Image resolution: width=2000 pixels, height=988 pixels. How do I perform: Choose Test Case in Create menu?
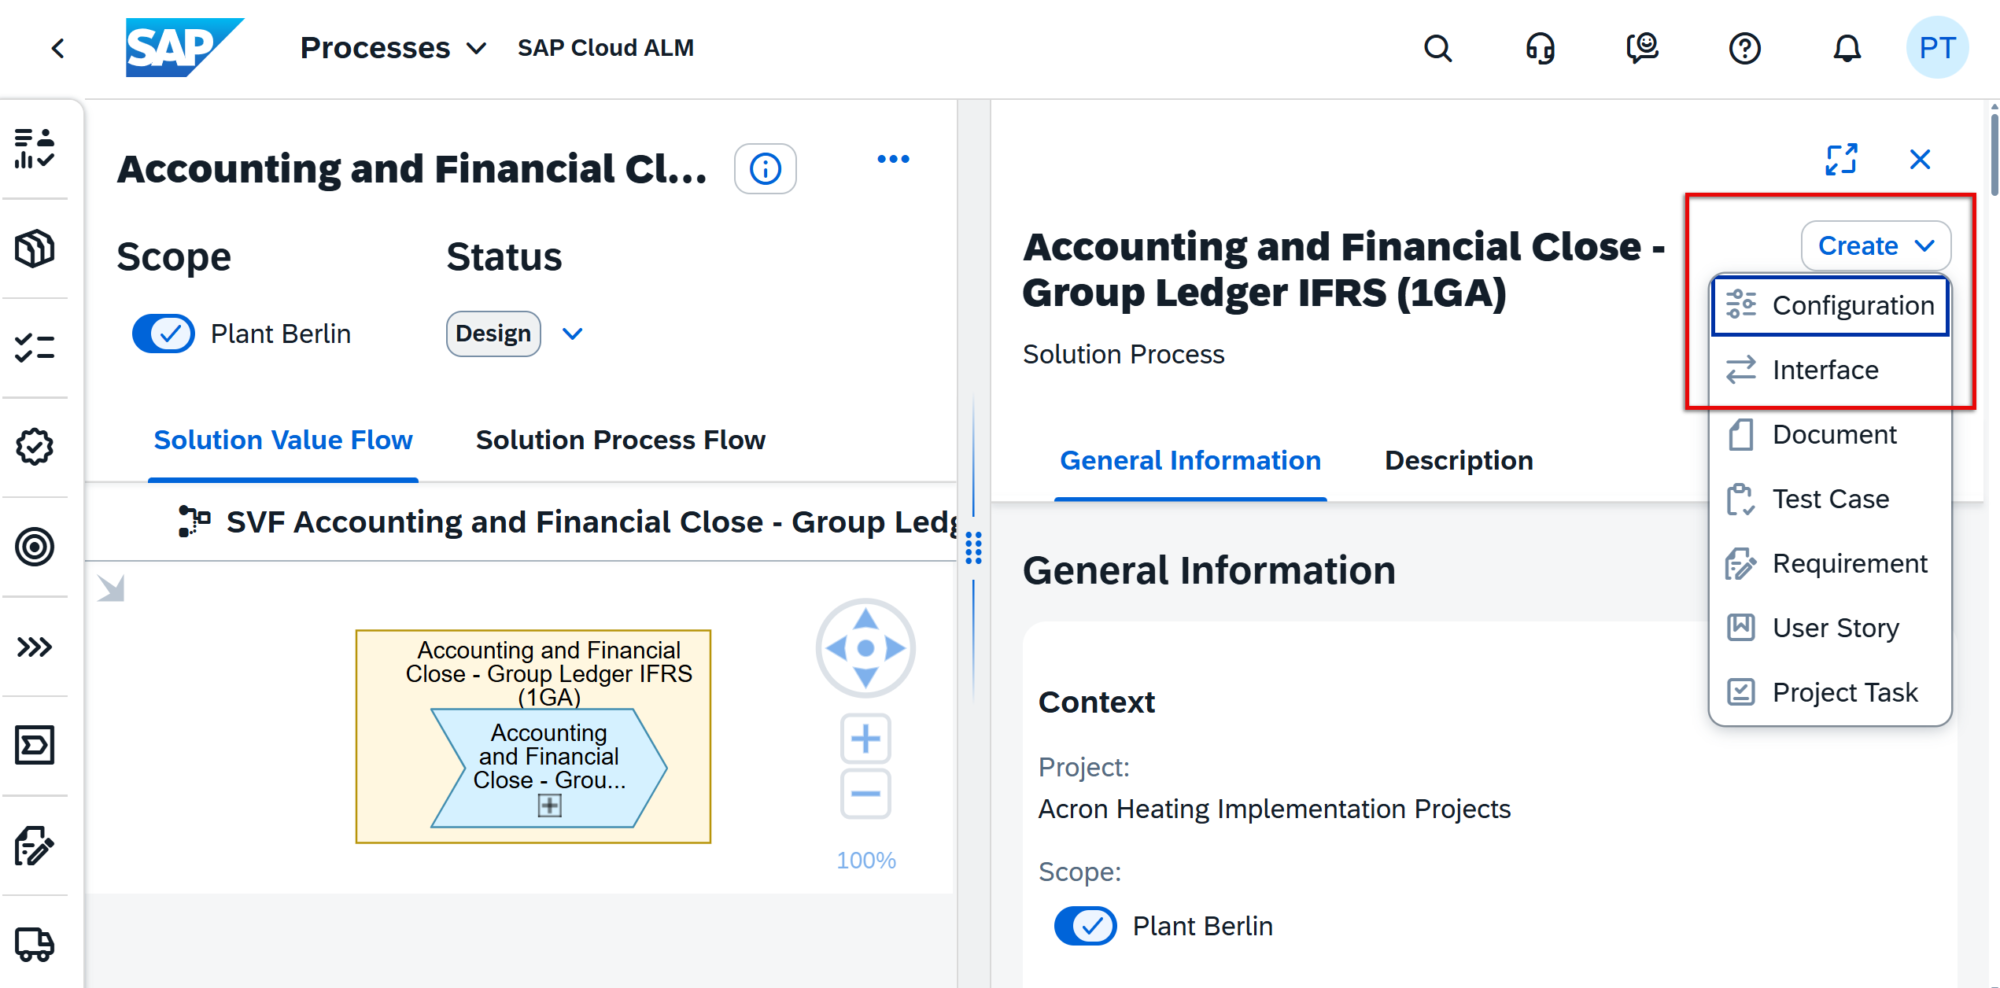tap(1830, 499)
